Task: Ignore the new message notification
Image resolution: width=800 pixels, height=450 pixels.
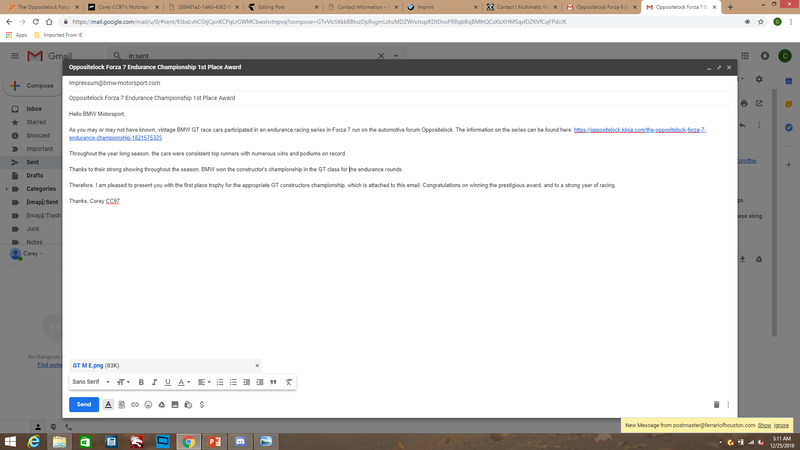Action: (x=781, y=425)
